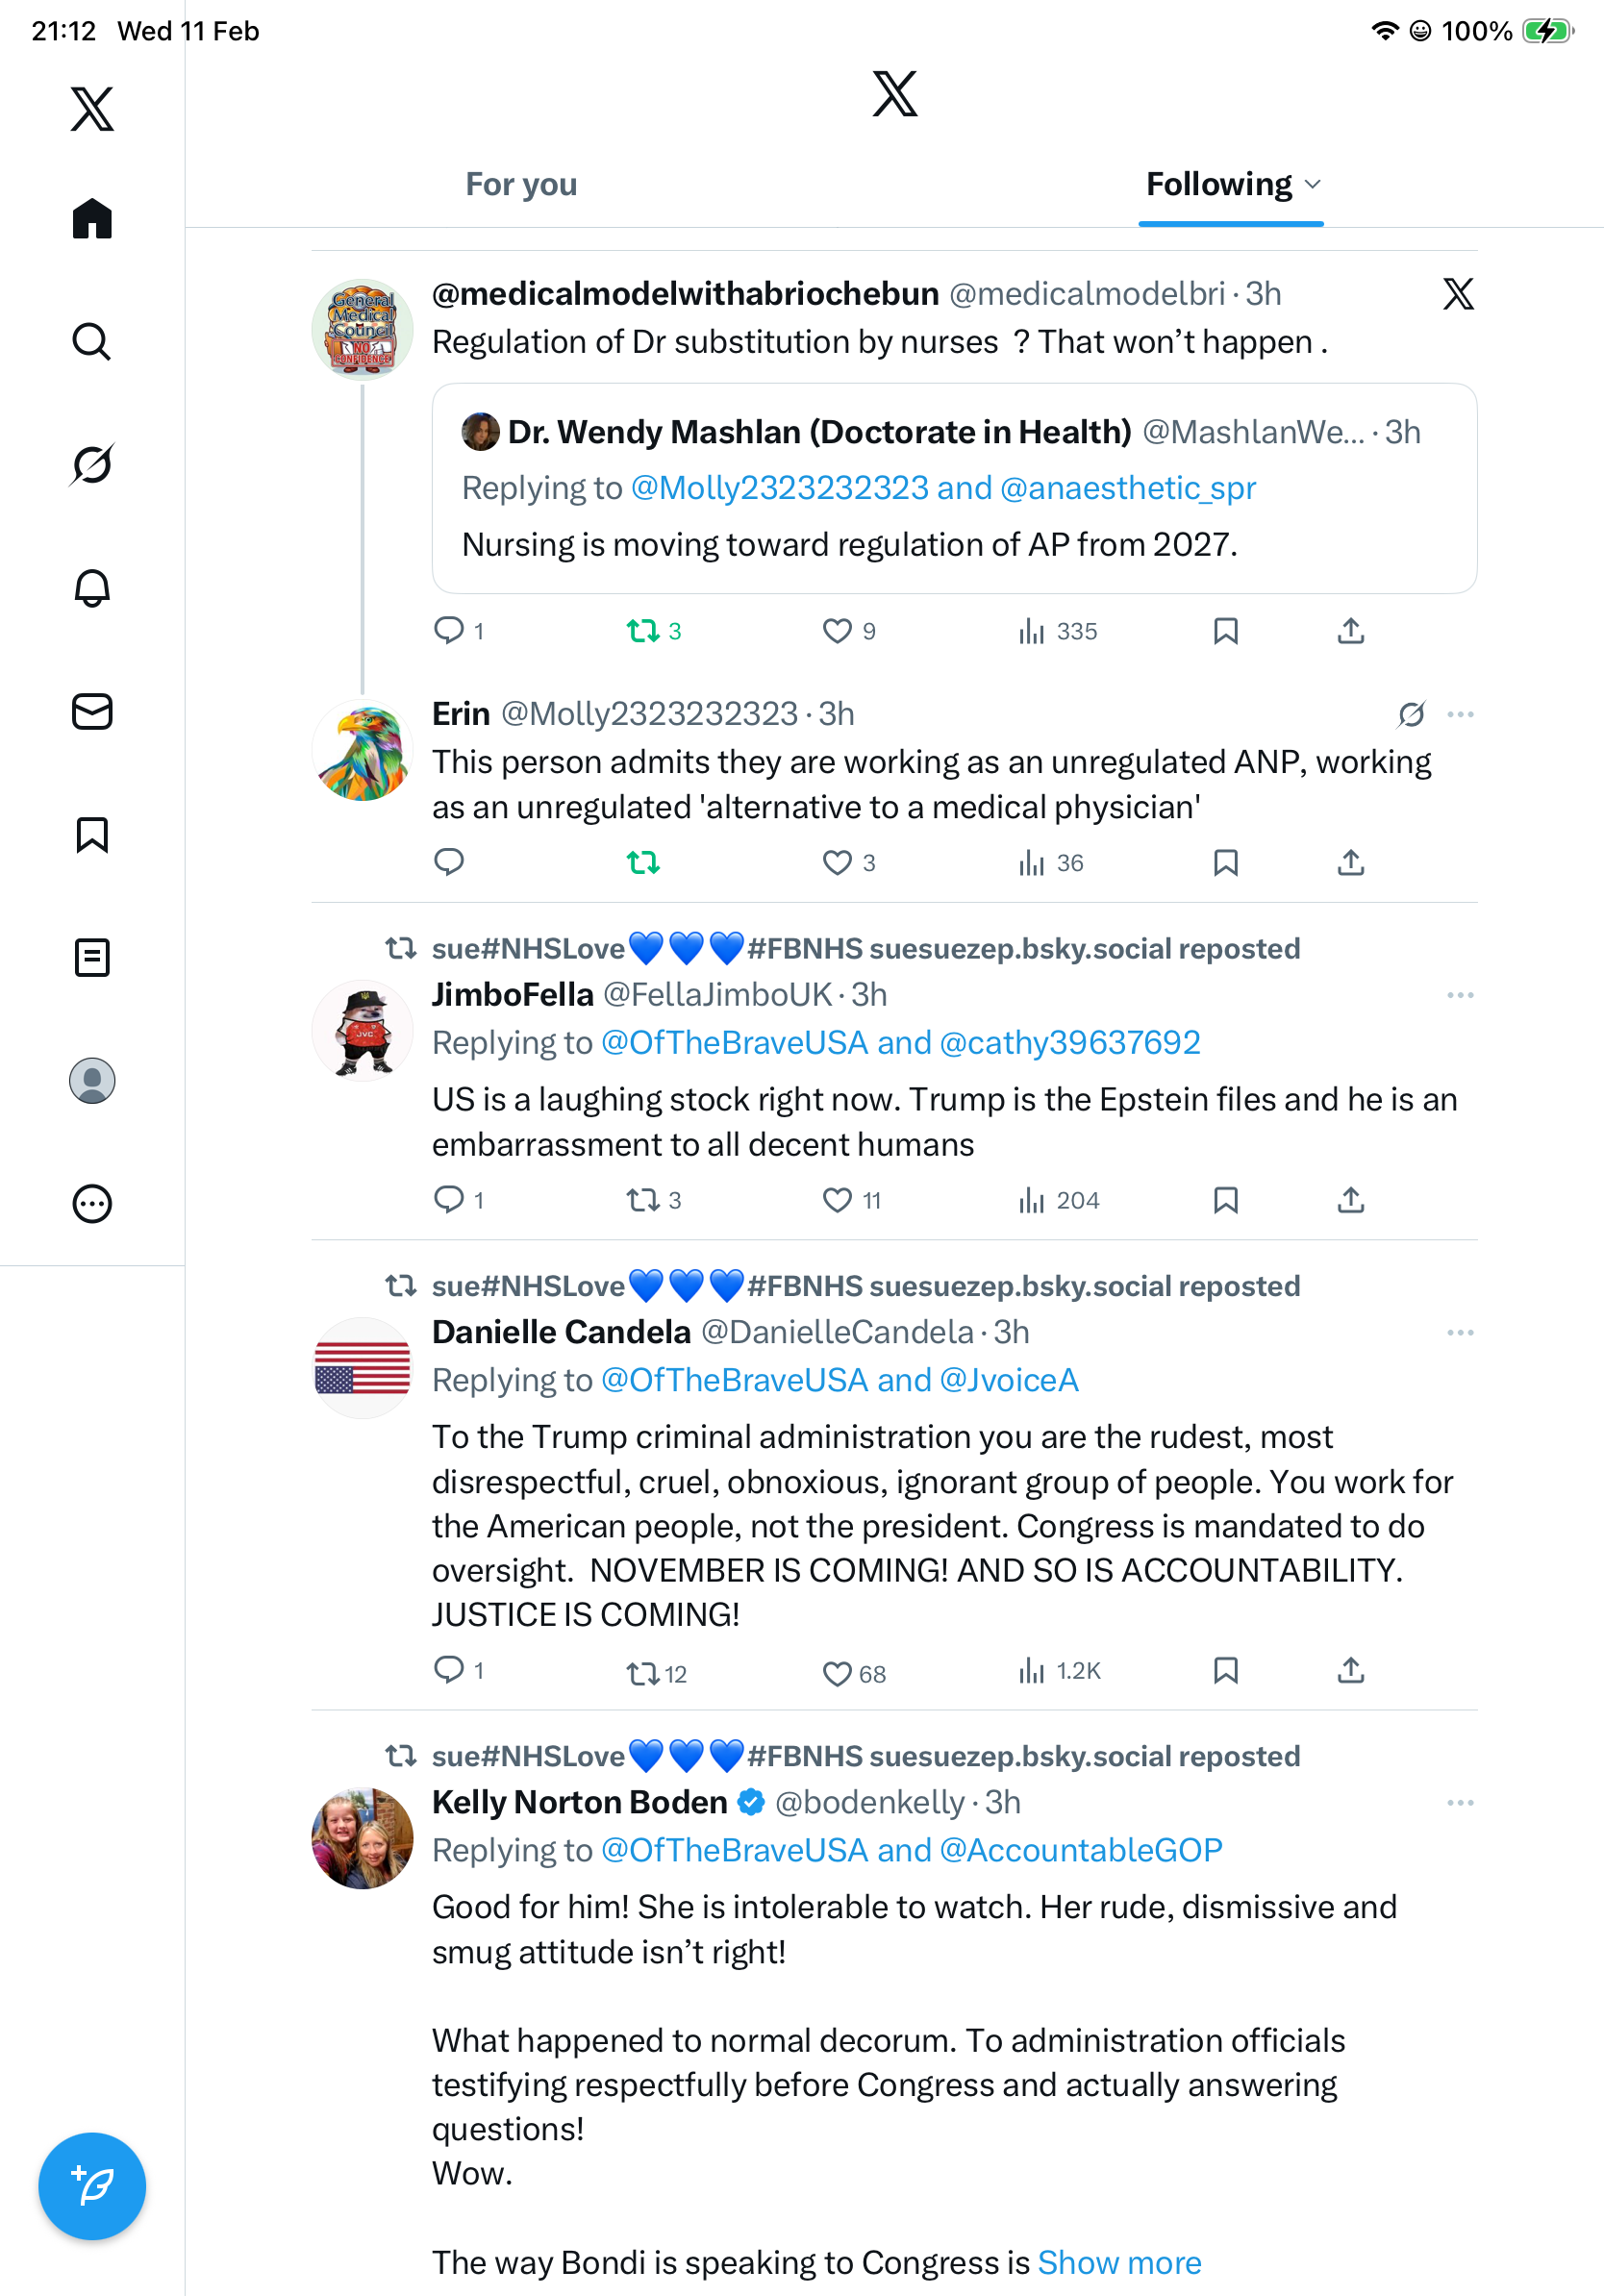Viewport: 1604px width, 2296px height.
Task: Expand Kelly's post with Show more
Action: point(1119,2262)
